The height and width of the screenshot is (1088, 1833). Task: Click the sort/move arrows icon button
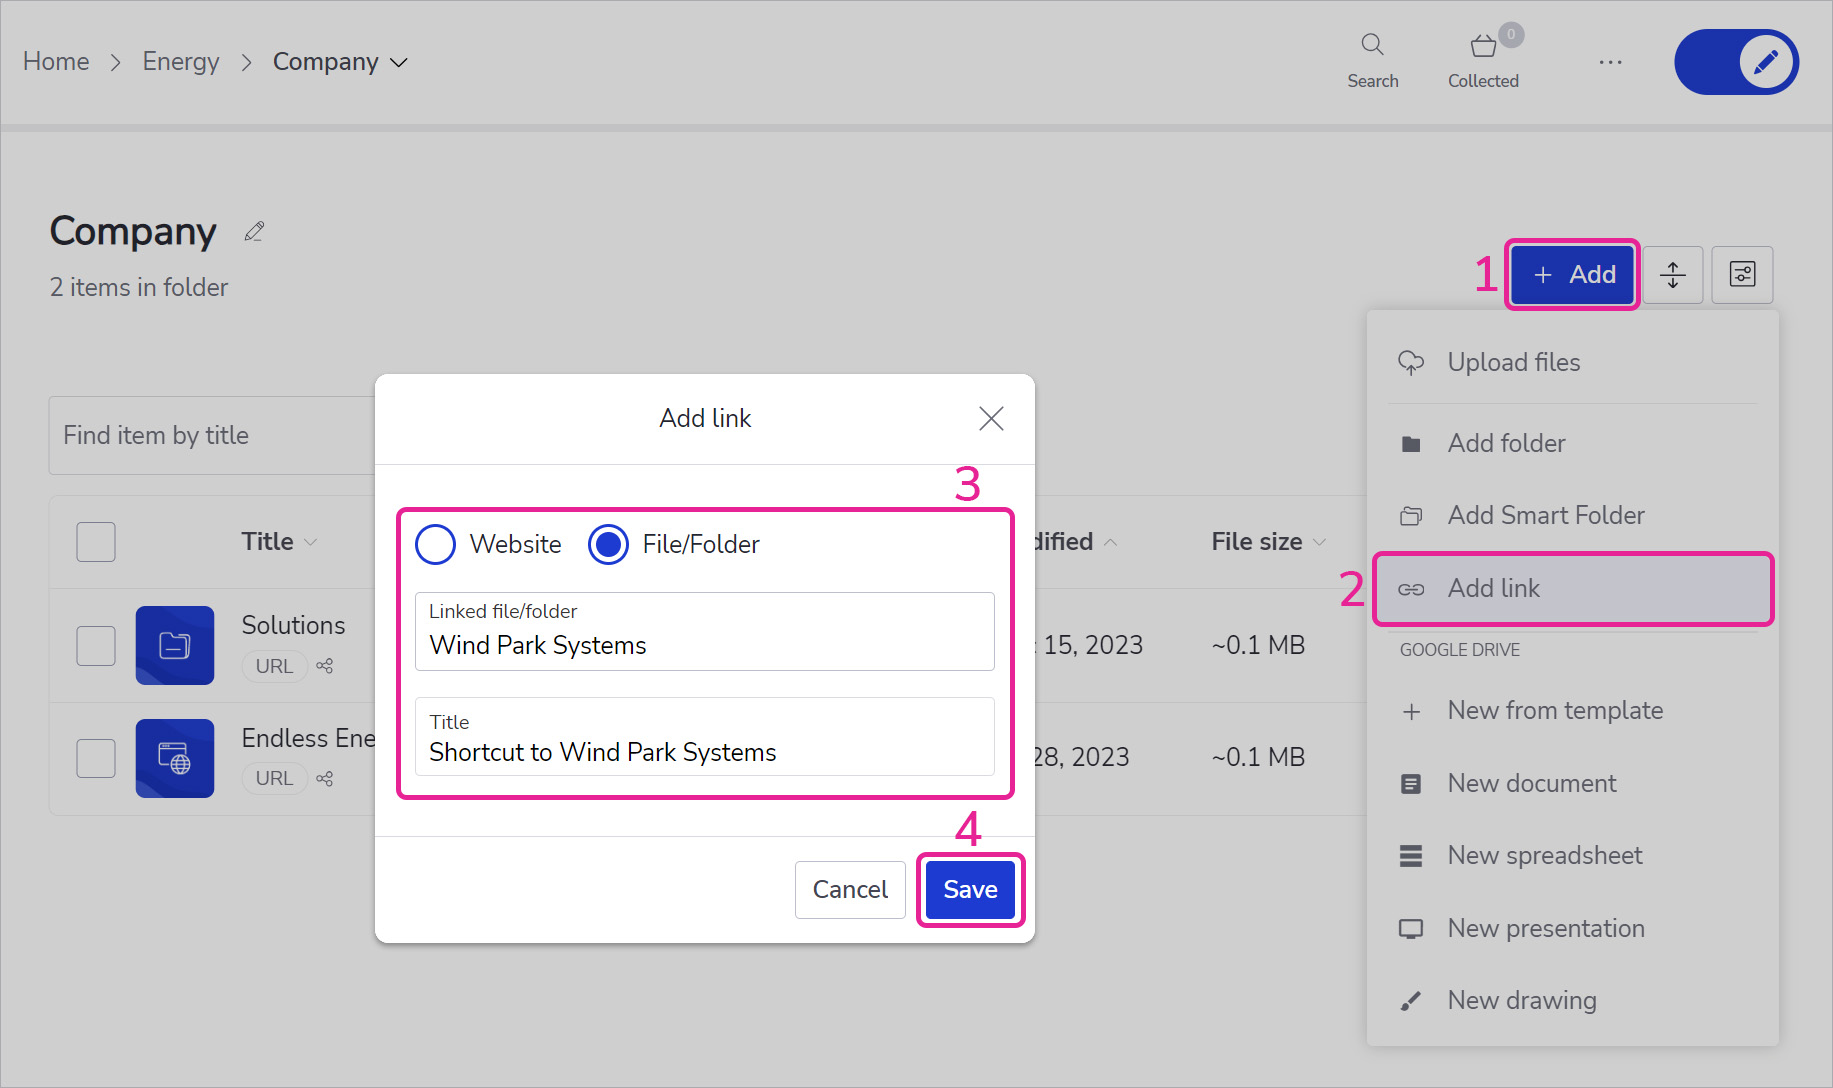[1673, 274]
